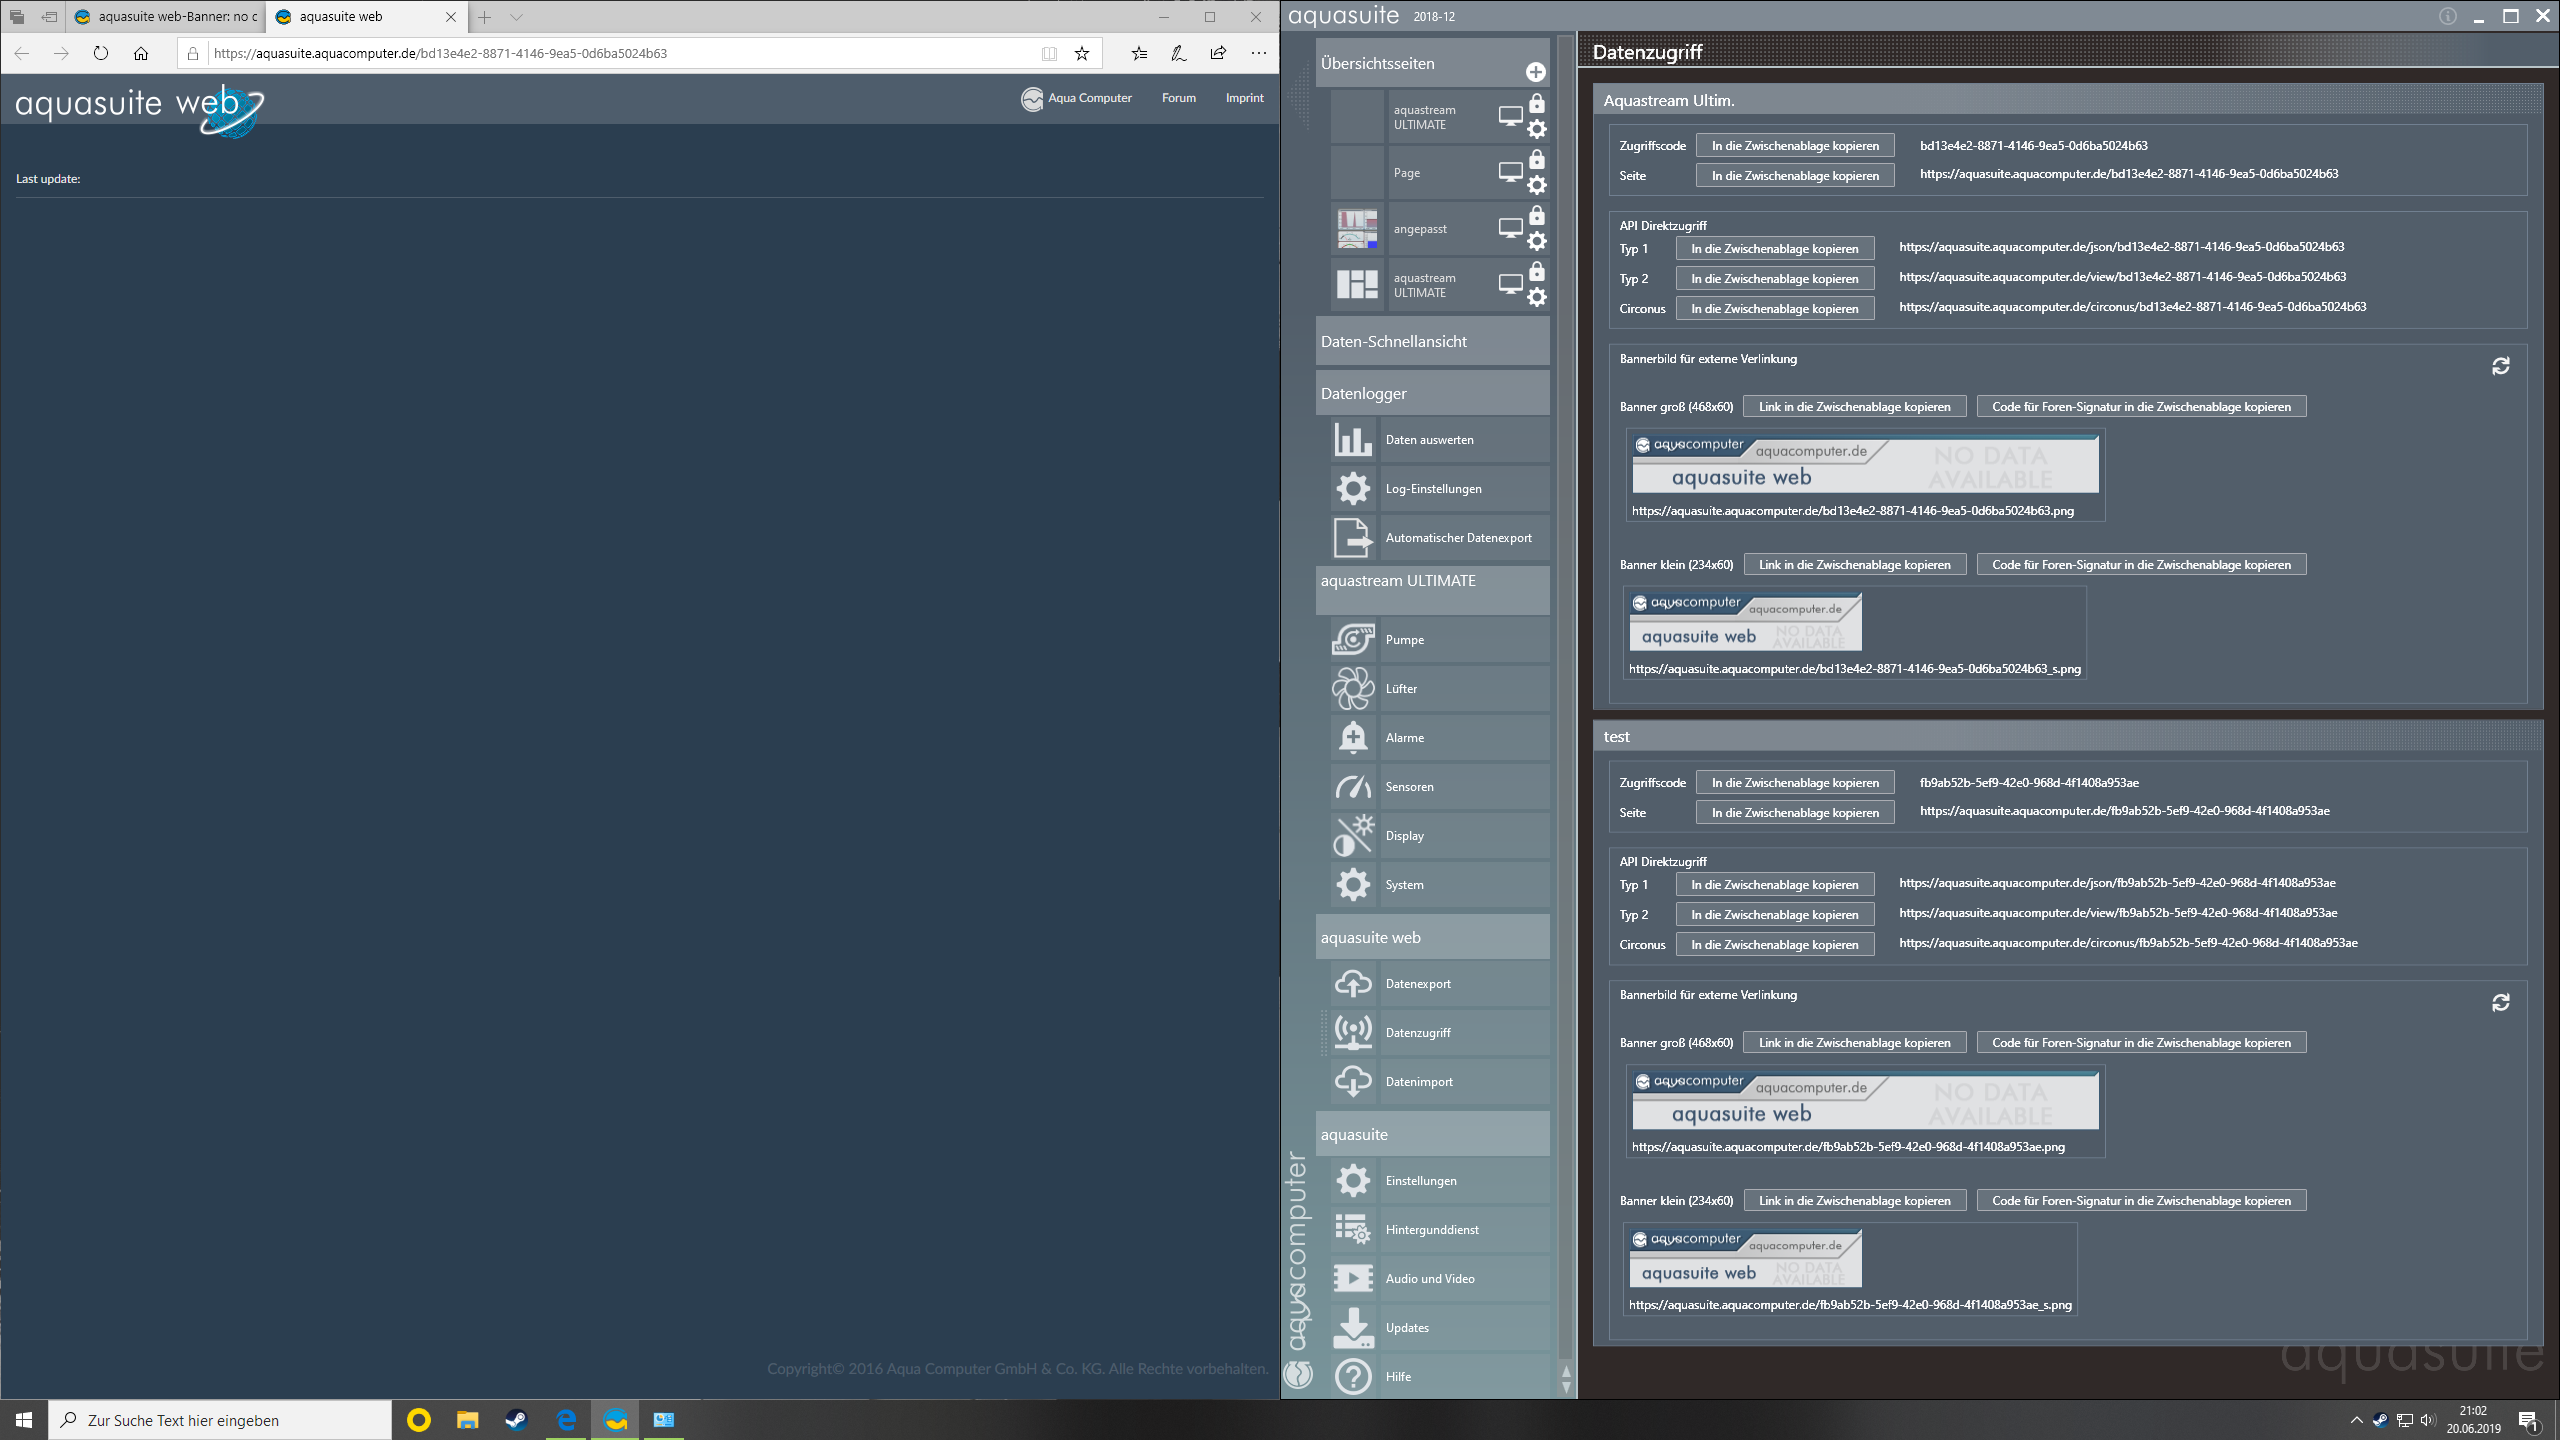
Task: Toggle lock on the angepasst page
Action: [1537, 216]
